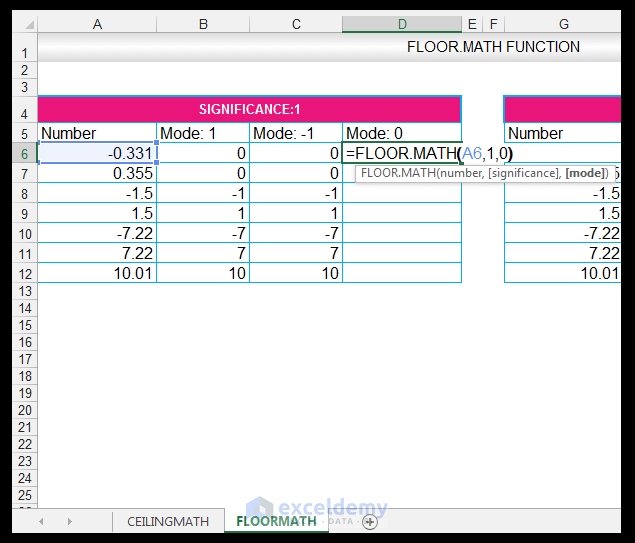Click cell B8 showing -1
Viewport: 635px width, 543px height.
(x=203, y=193)
